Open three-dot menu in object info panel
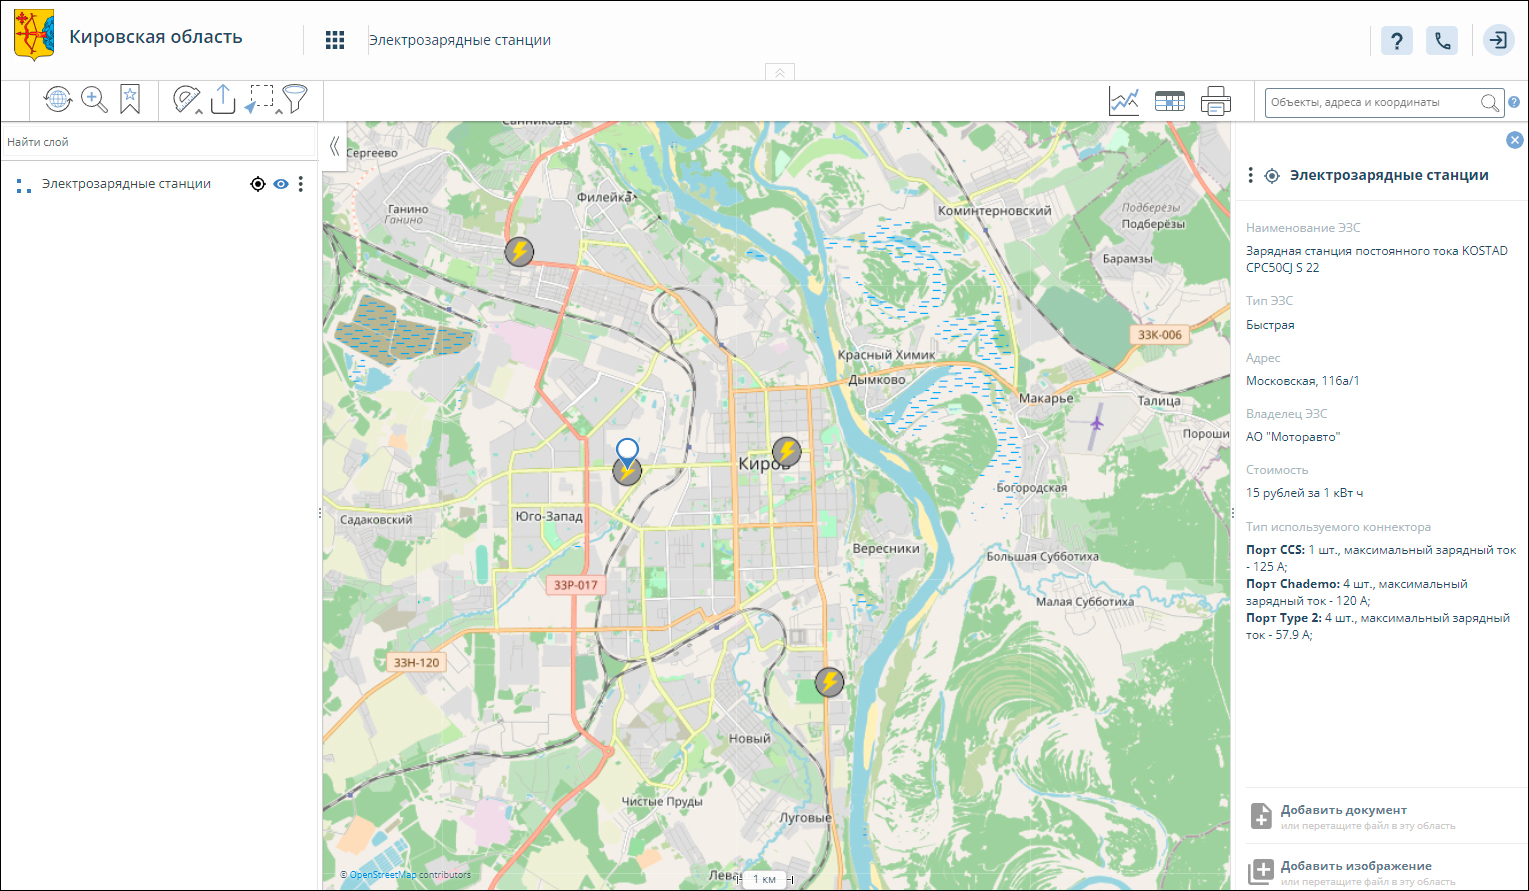The width and height of the screenshot is (1529, 891). pos(1250,176)
